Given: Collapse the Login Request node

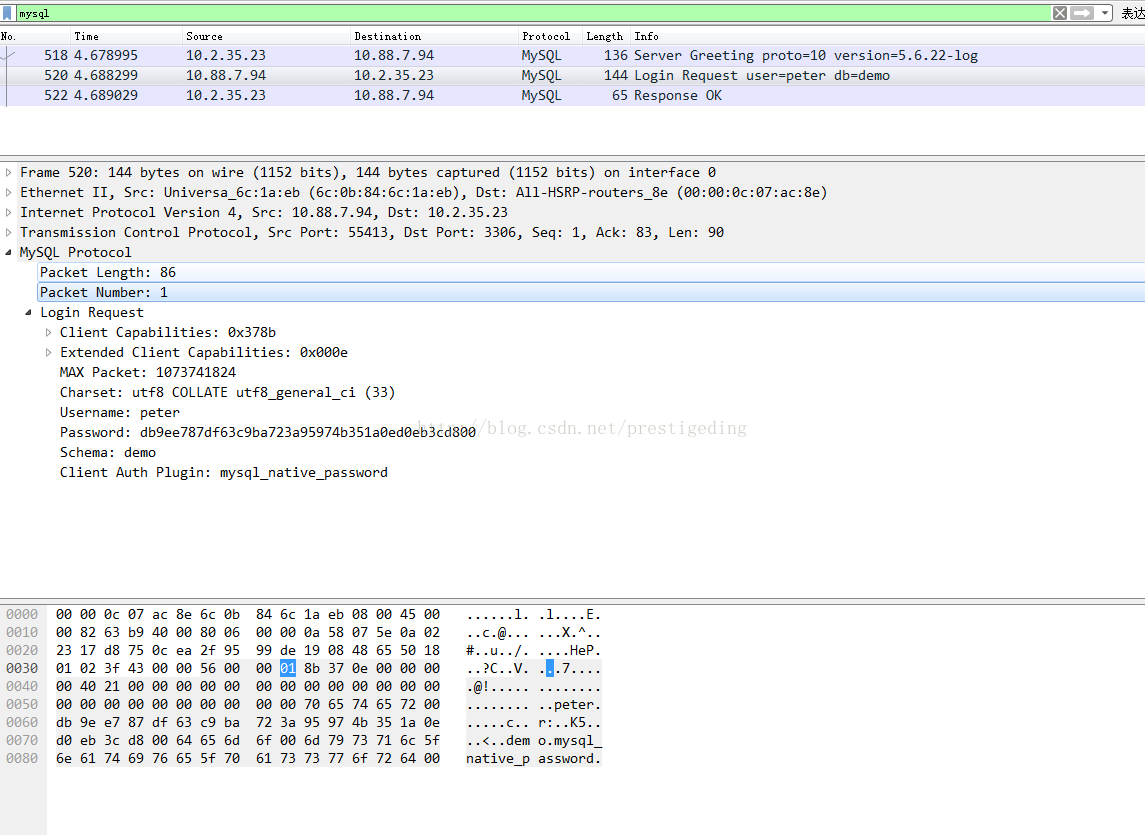Looking at the screenshot, I should point(28,312).
